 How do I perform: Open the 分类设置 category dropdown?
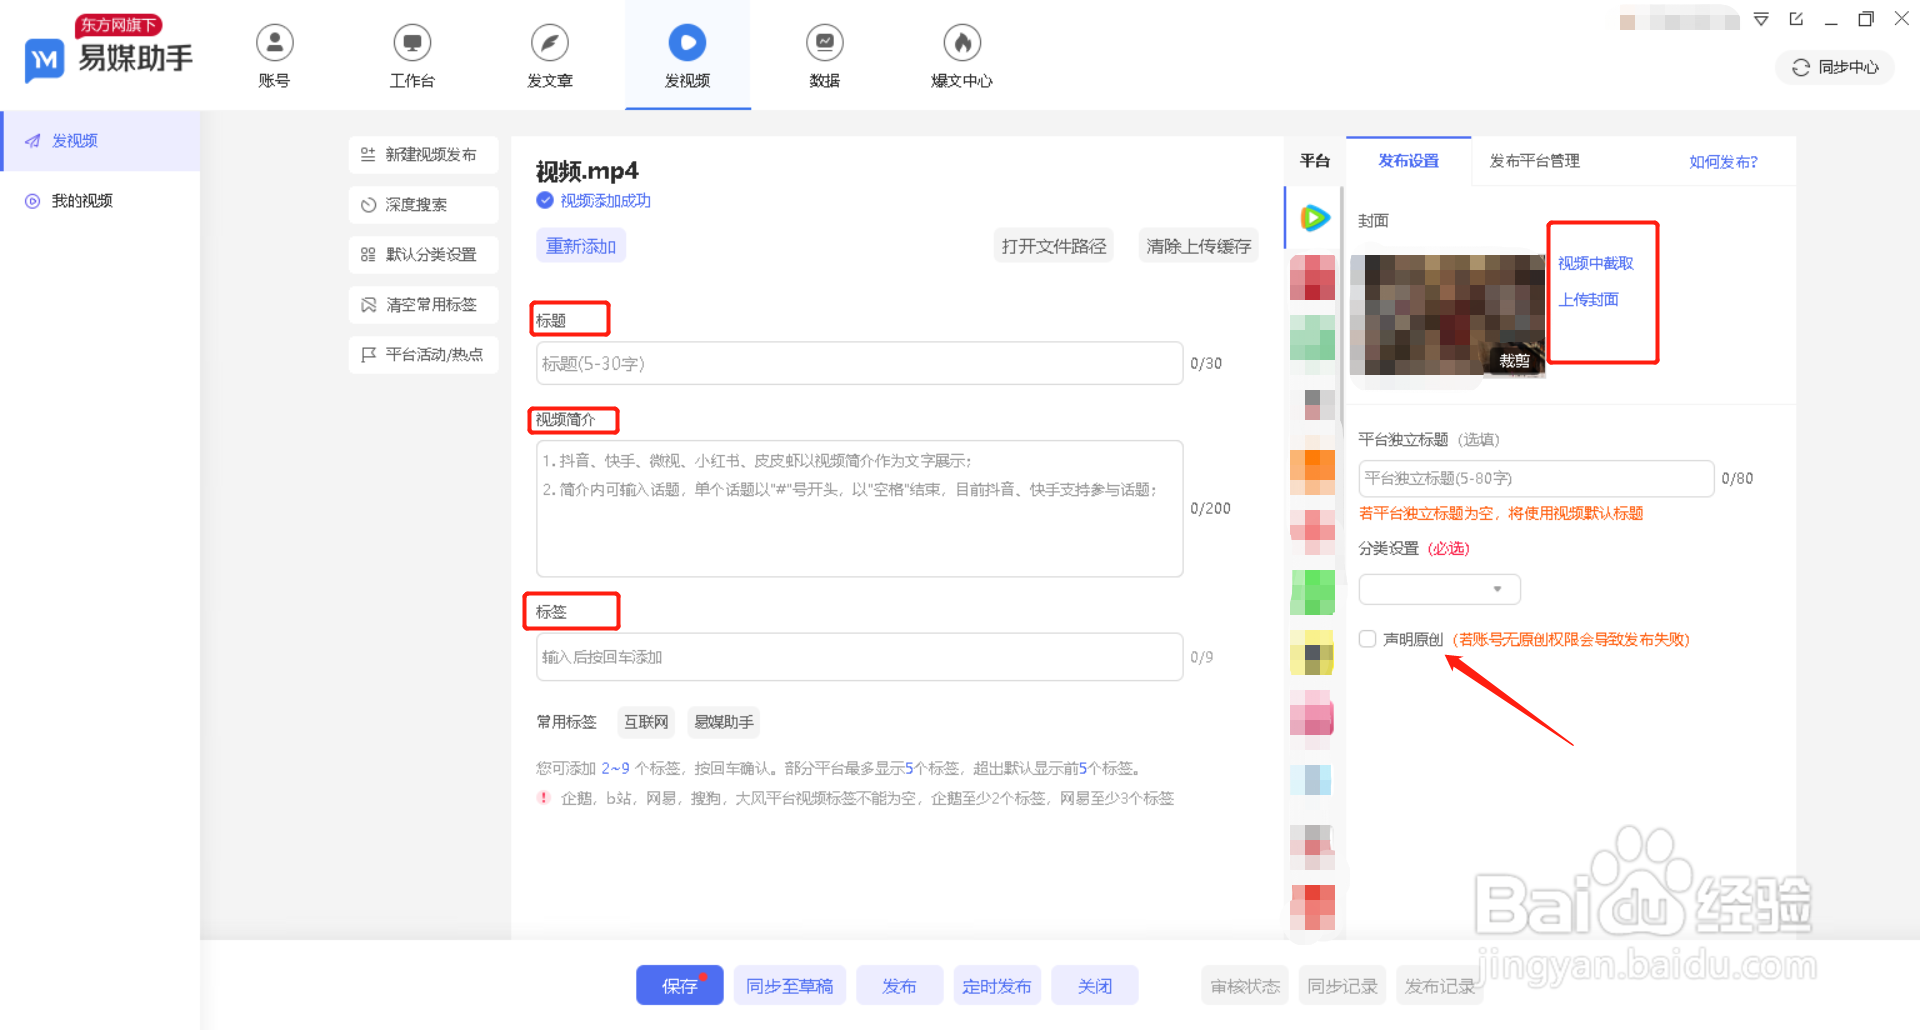click(x=1438, y=589)
